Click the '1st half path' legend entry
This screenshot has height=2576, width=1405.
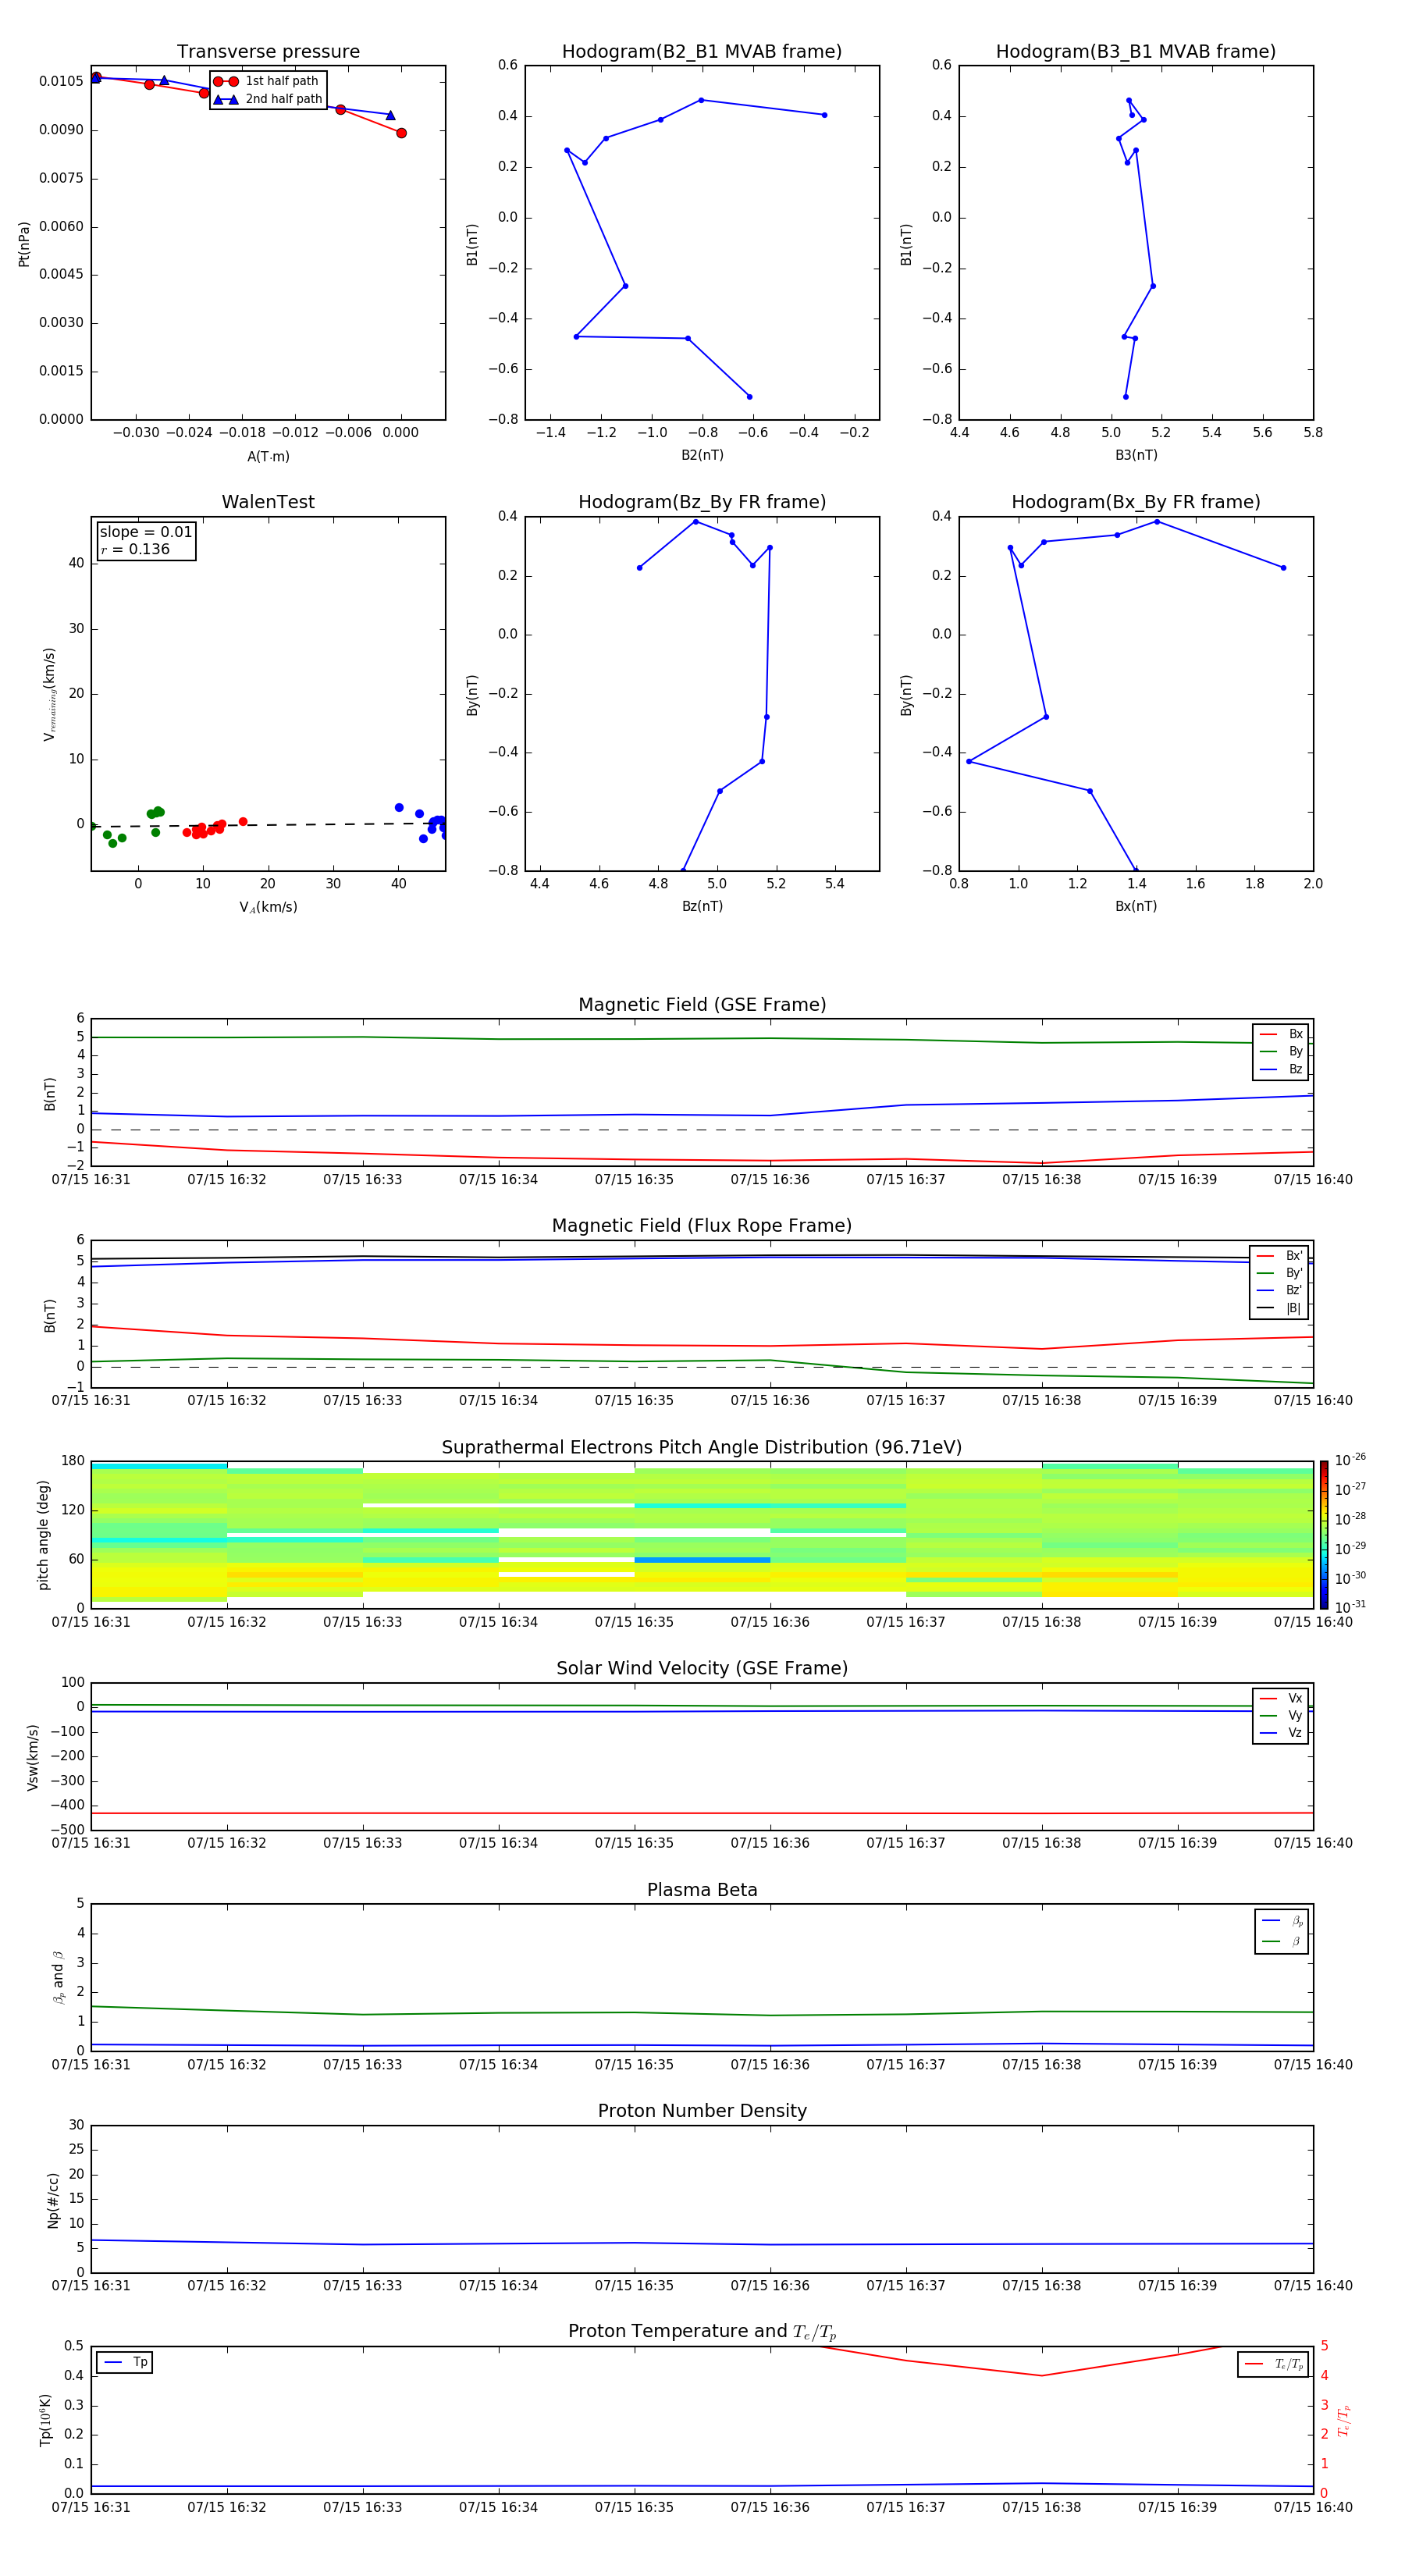click(267, 81)
